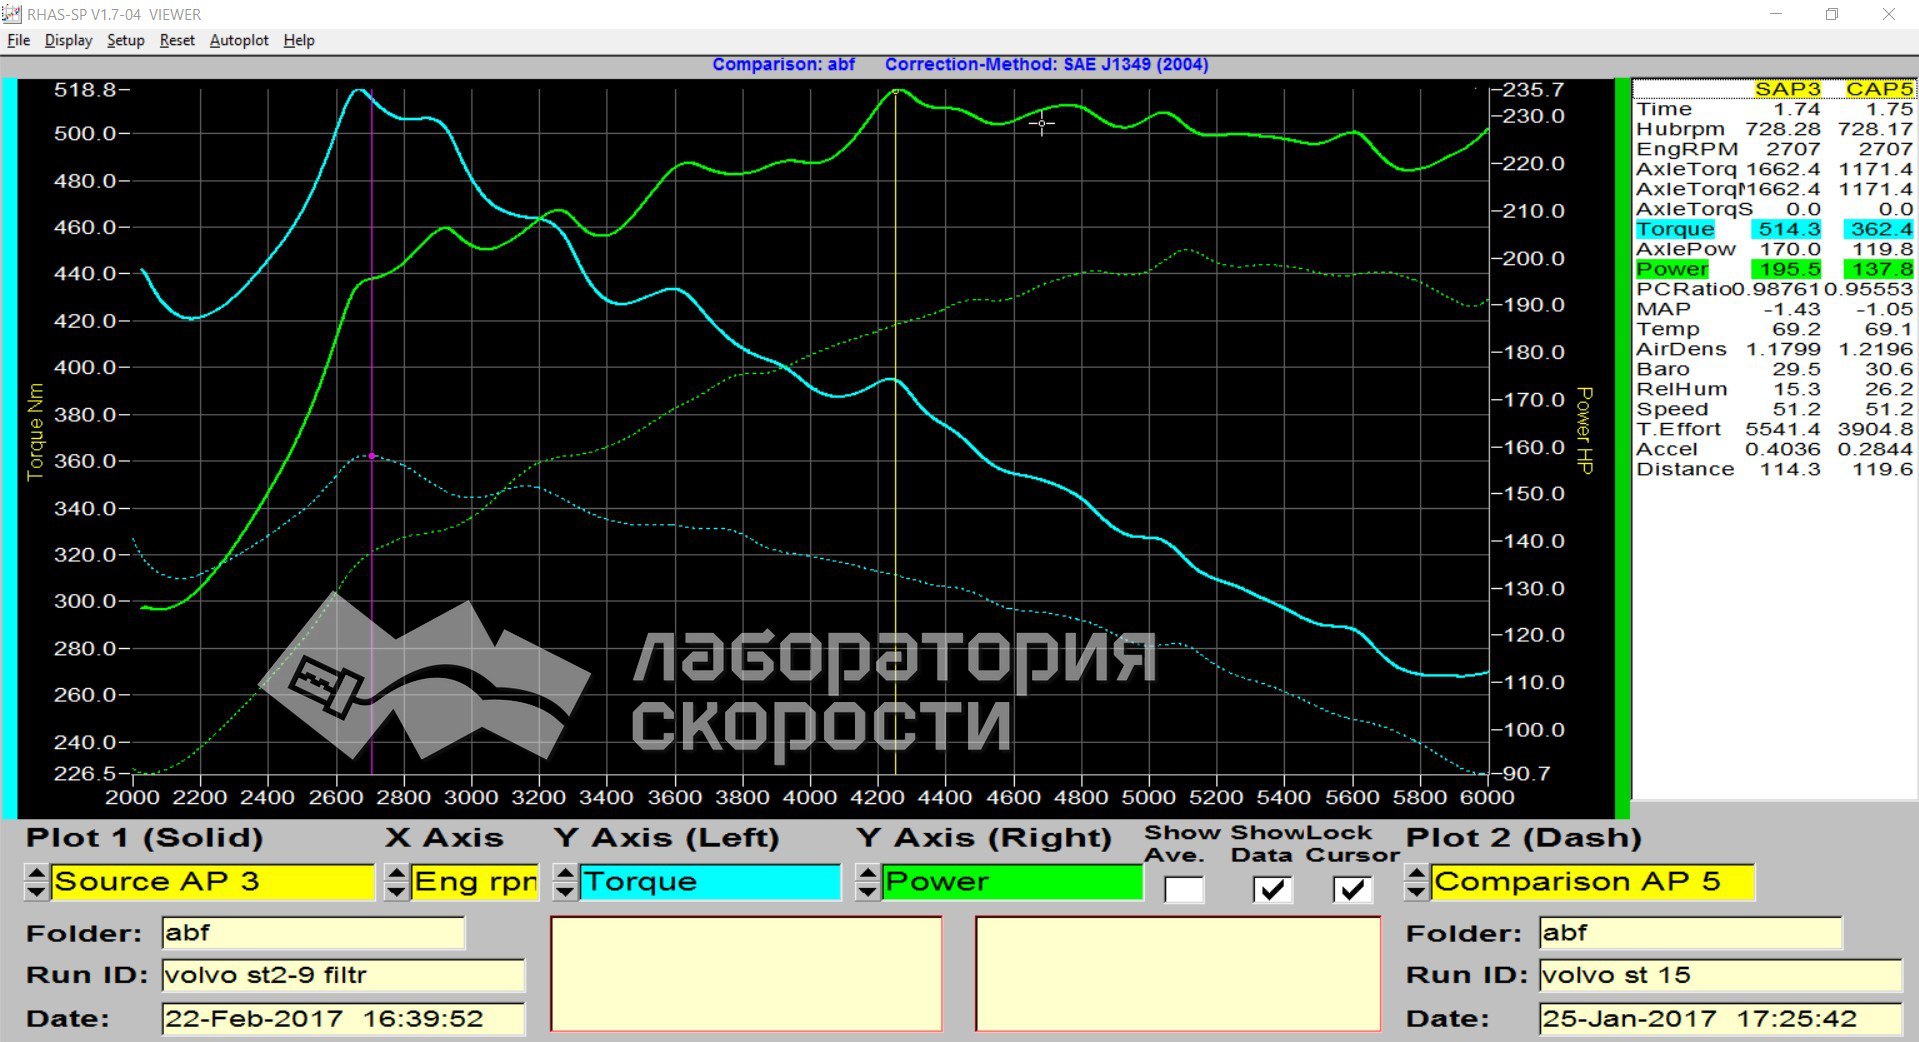Click the down arrow for Plot 1 source
The image size is (1919, 1042).
[x=37, y=891]
